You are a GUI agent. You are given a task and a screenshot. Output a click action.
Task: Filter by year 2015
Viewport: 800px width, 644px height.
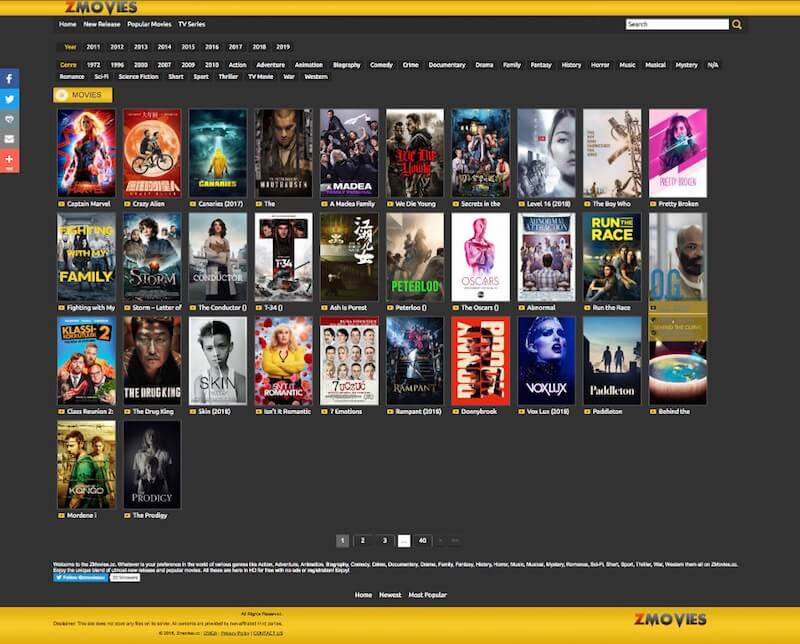coord(188,47)
